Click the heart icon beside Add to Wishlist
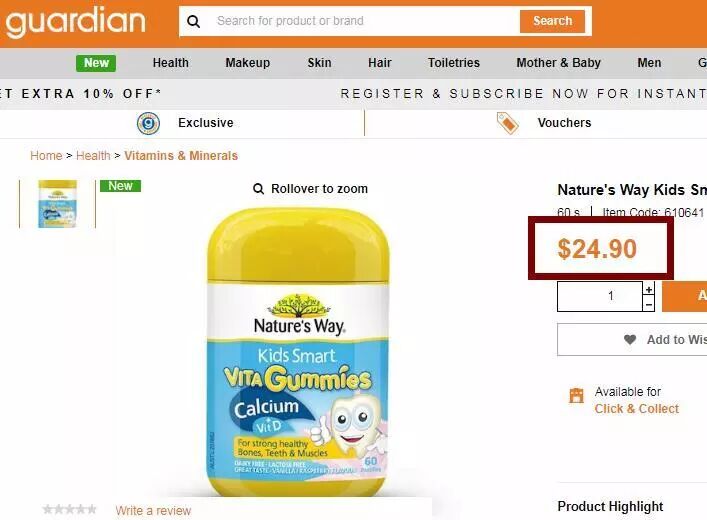 pos(630,340)
